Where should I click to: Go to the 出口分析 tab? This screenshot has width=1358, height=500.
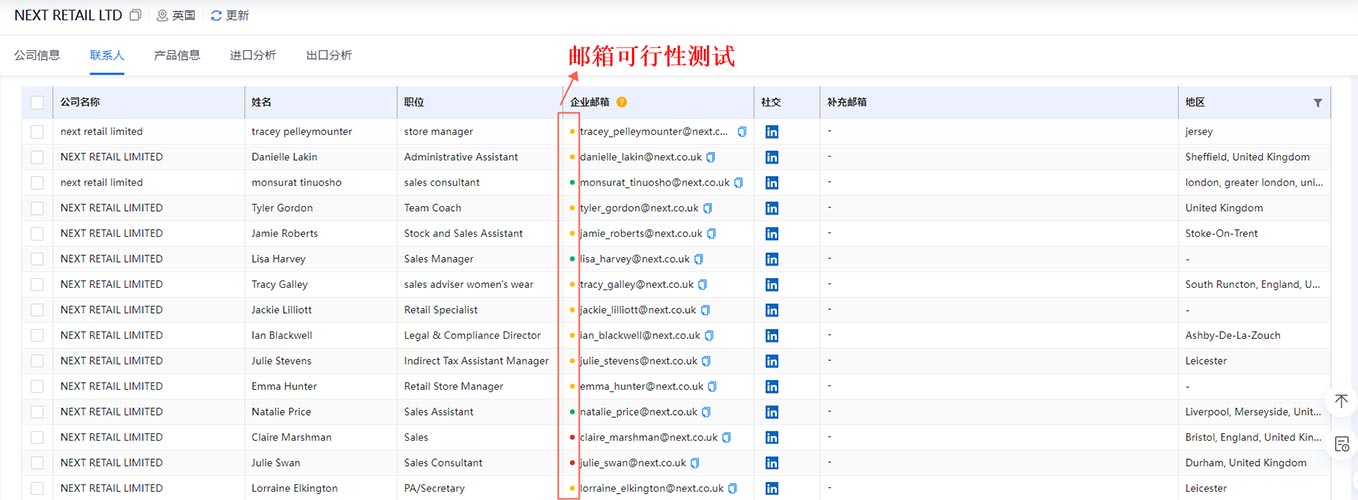point(329,55)
